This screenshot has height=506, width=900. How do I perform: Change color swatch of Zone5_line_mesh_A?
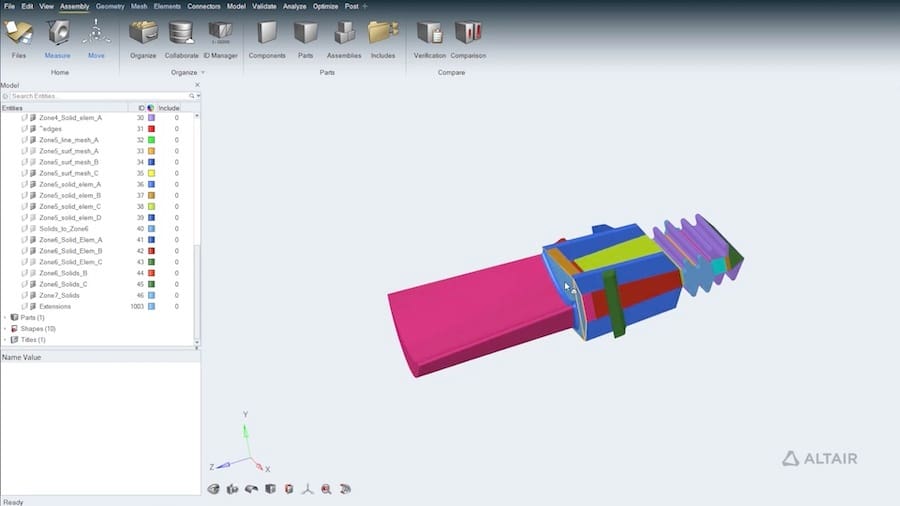[x=151, y=140]
